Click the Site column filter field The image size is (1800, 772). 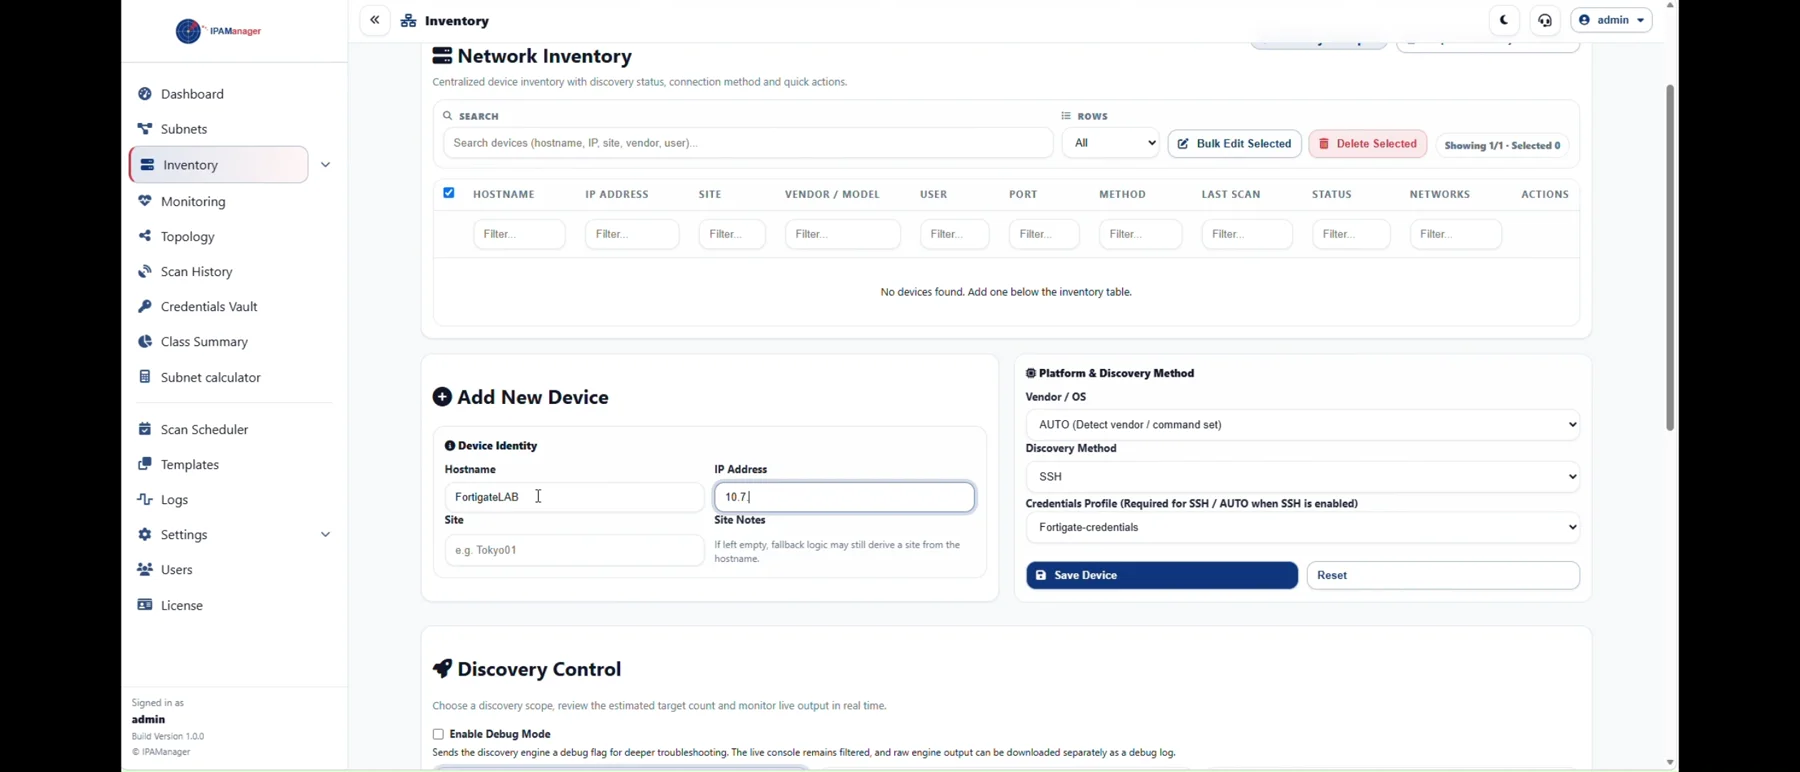click(732, 234)
